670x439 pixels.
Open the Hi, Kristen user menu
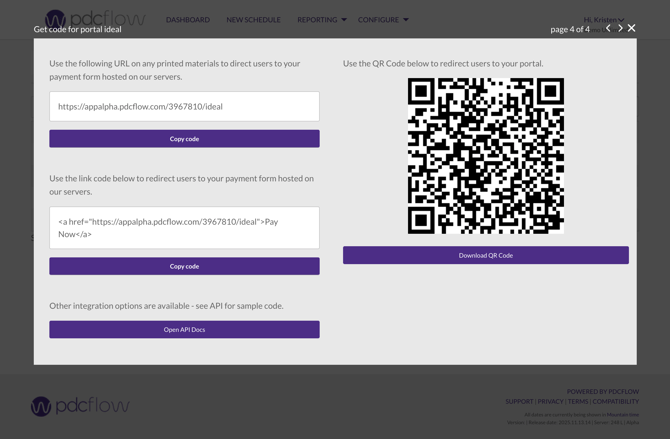tap(604, 20)
